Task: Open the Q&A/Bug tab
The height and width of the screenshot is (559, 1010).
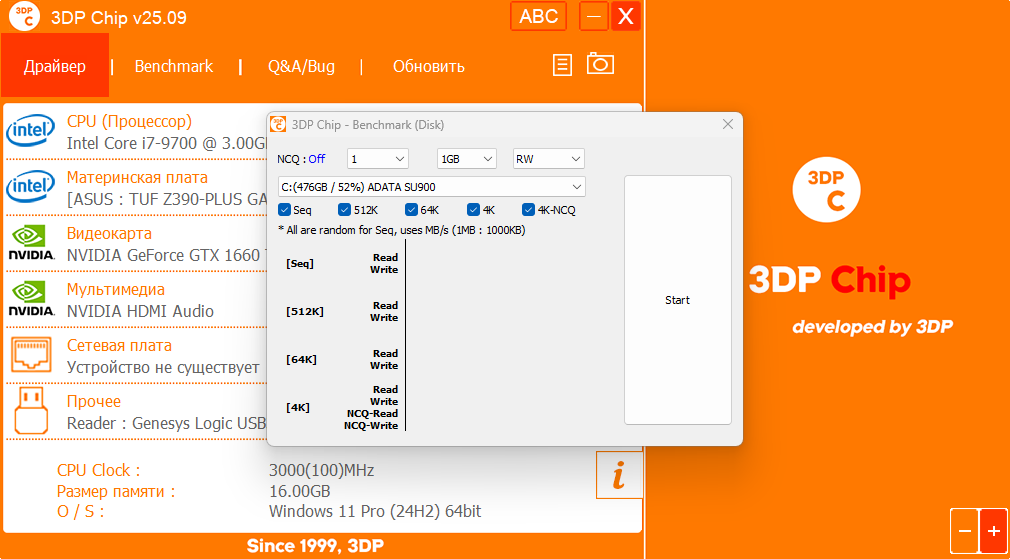Action: tap(301, 67)
